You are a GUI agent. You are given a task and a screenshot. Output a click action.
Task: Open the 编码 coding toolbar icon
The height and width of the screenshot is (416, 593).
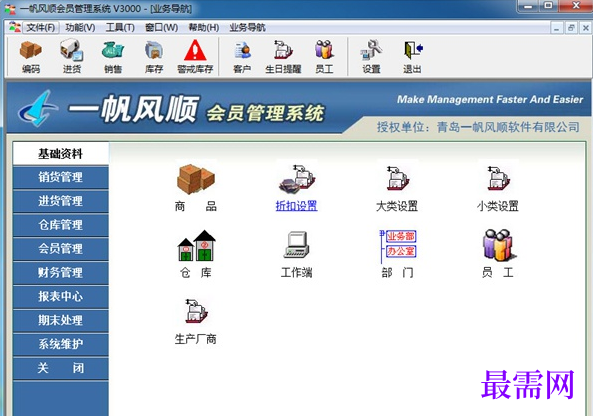pos(31,57)
